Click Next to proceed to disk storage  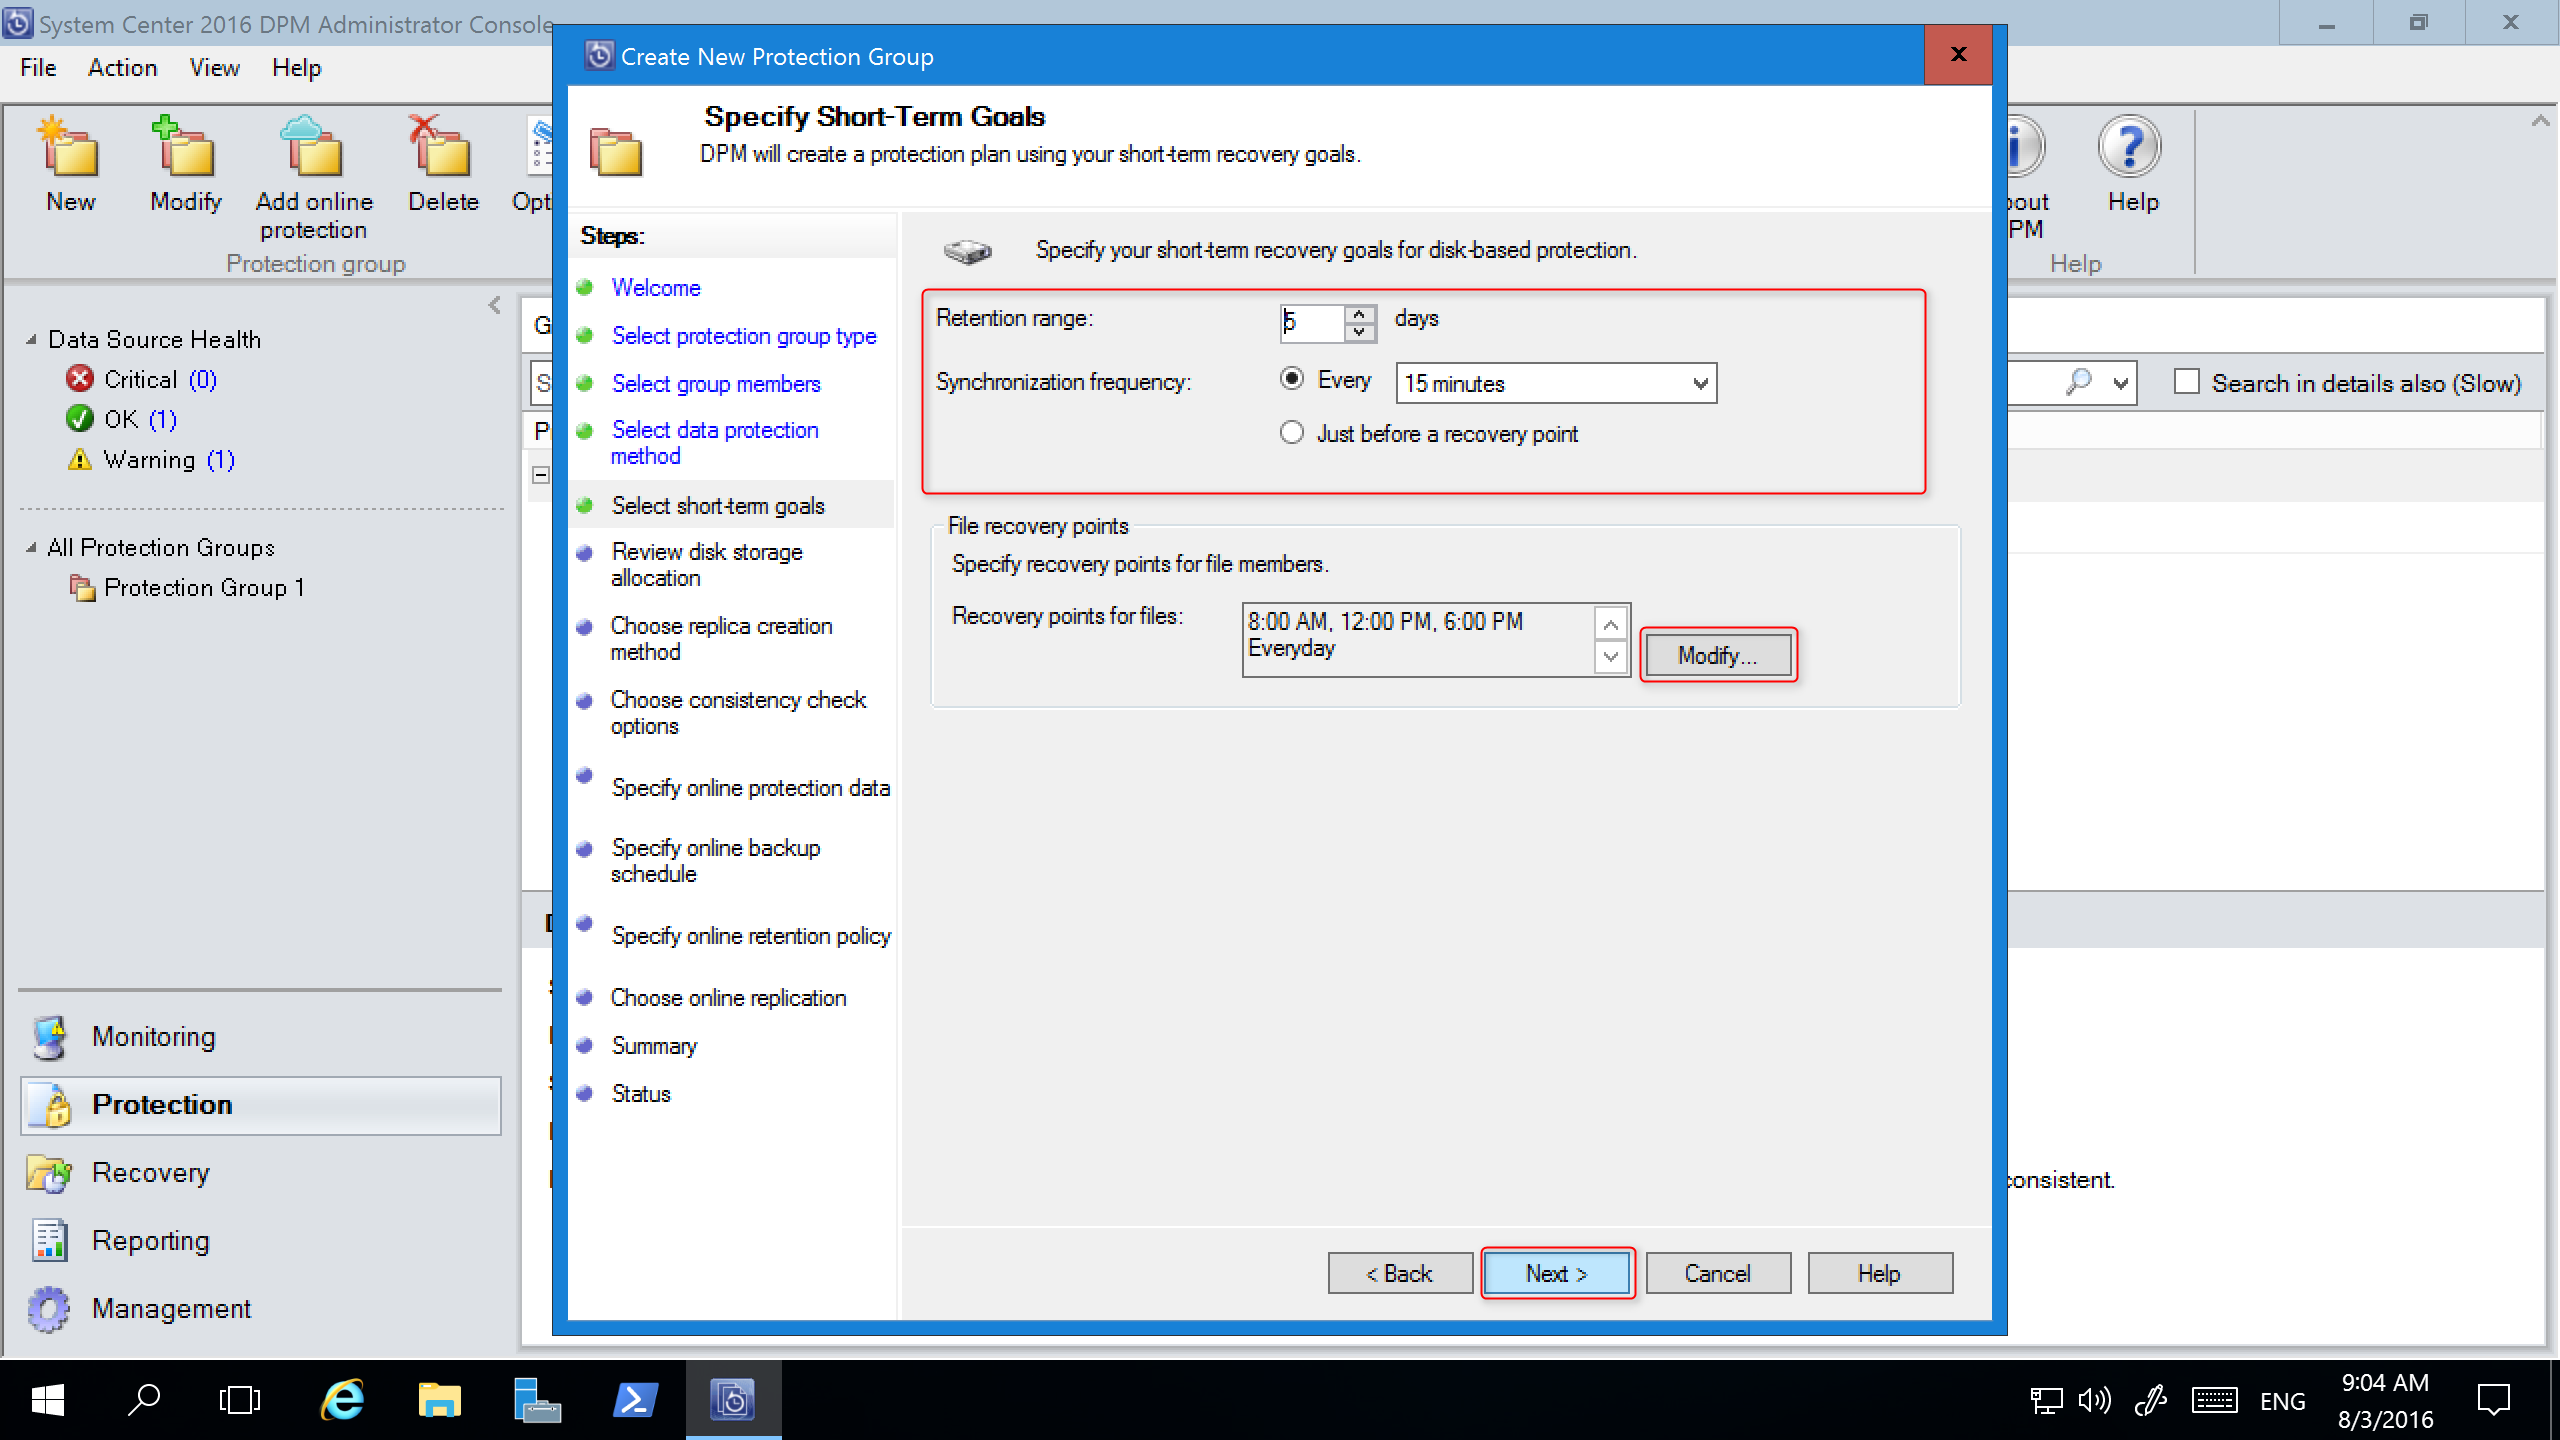point(1554,1273)
